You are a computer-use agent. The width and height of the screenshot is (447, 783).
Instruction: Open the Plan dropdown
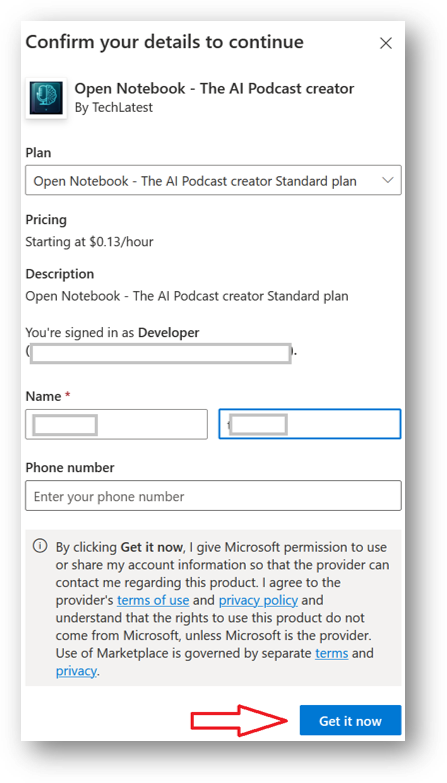click(x=213, y=180)
